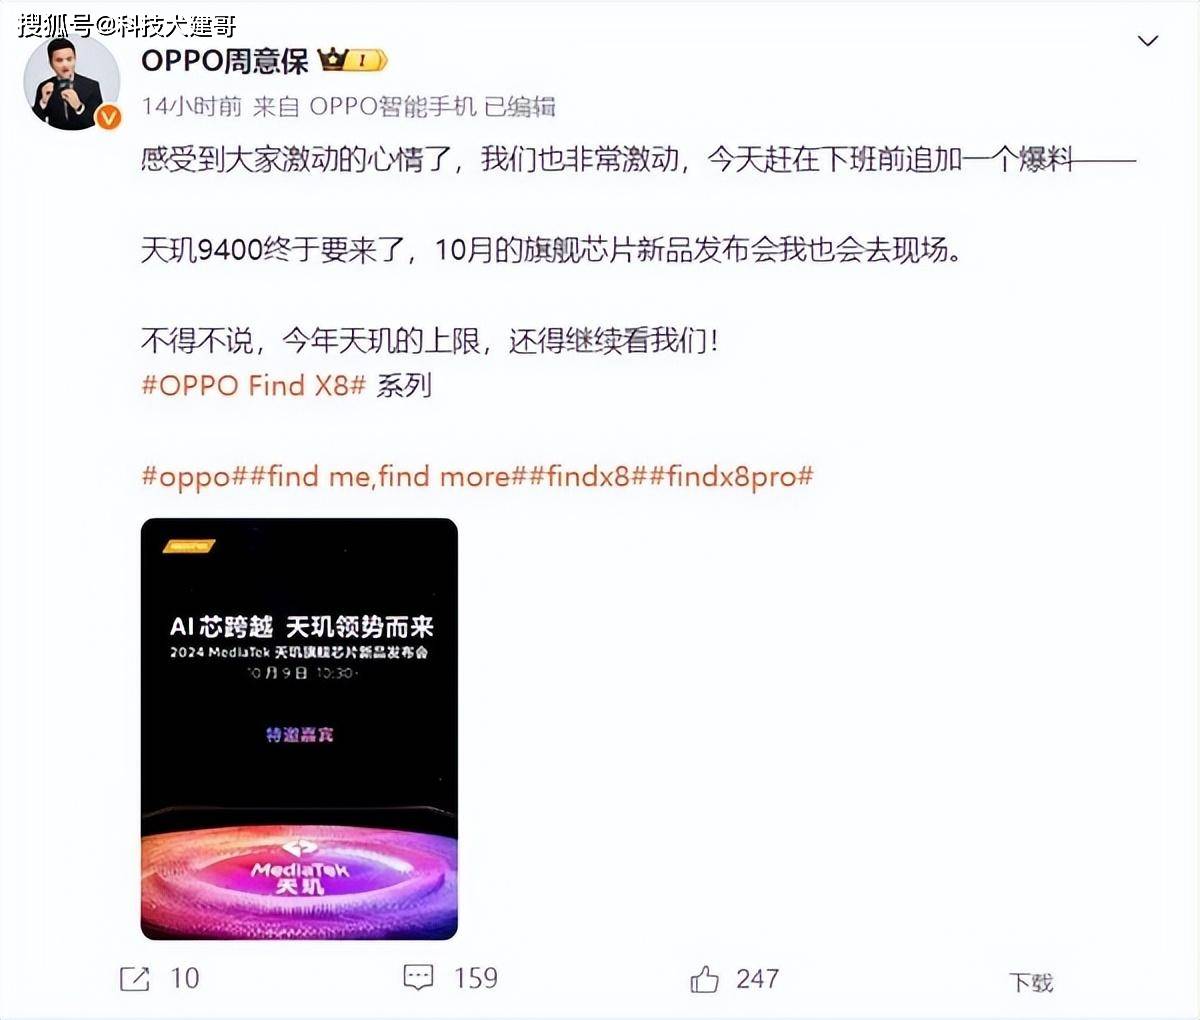Open the OPPO周意保 username link
1200x1020 pixels.
[x=225, y=61]
